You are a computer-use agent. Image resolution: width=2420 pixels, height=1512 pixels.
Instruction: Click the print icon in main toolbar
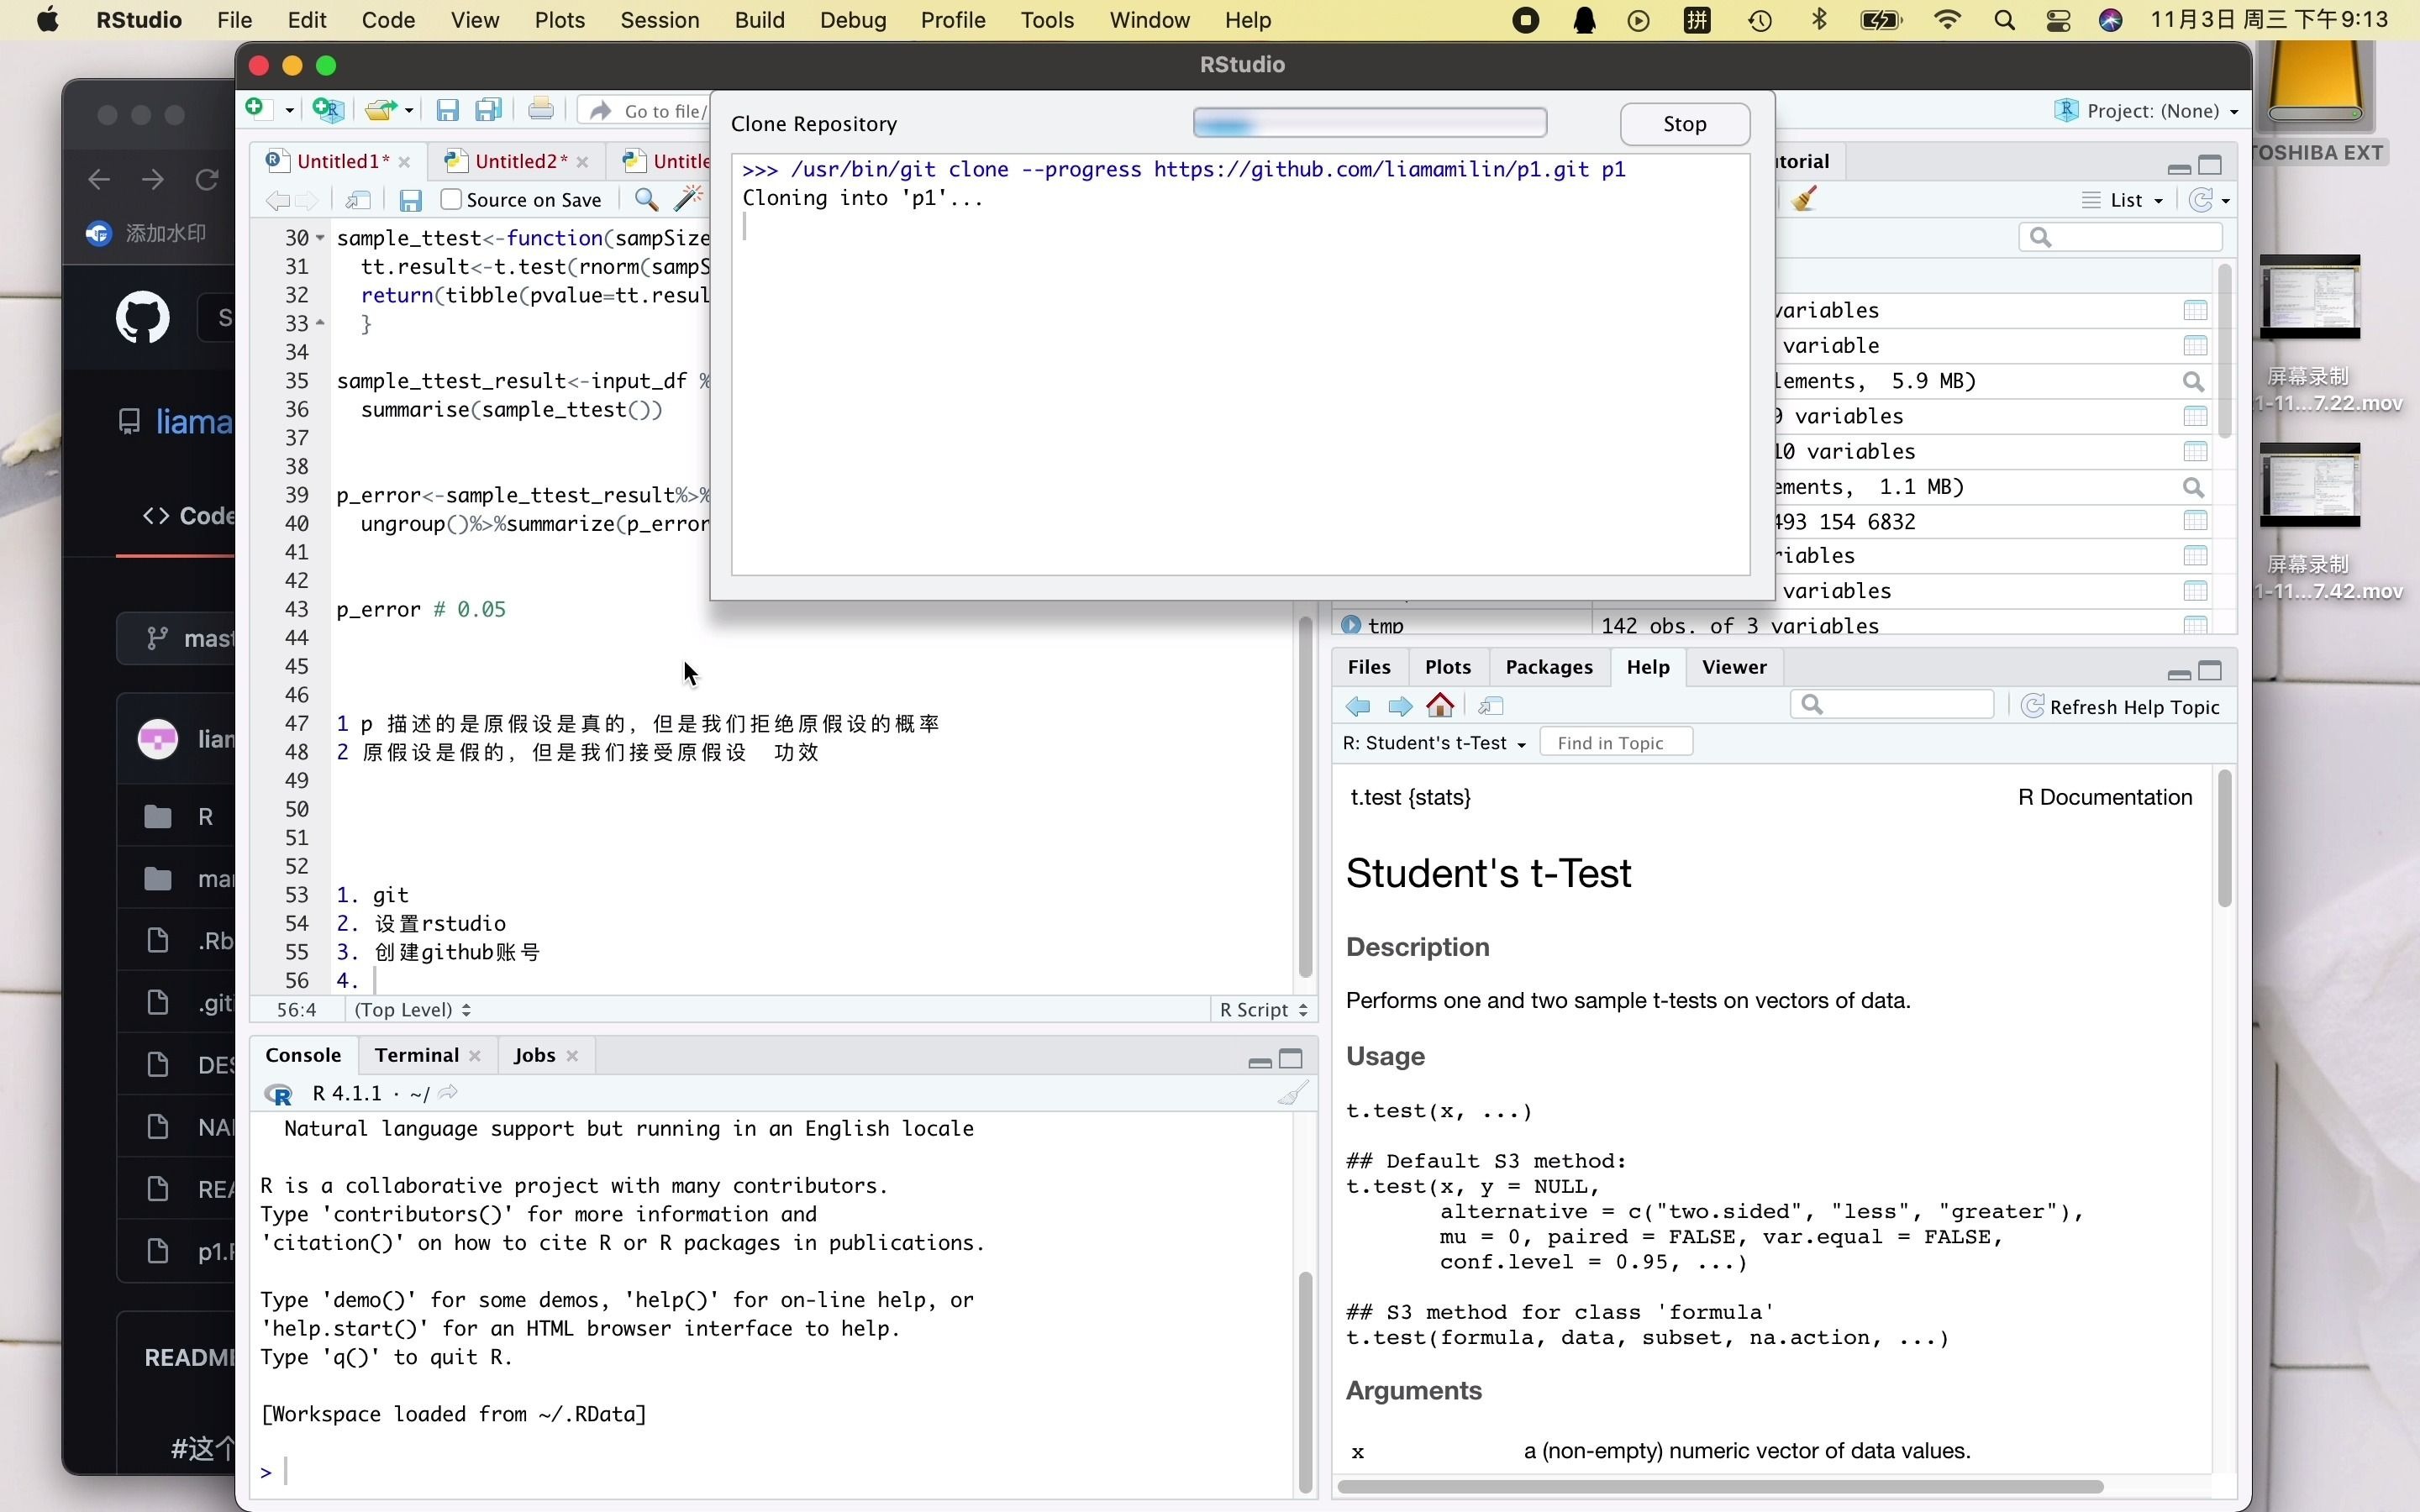click(x=541, y=110)
